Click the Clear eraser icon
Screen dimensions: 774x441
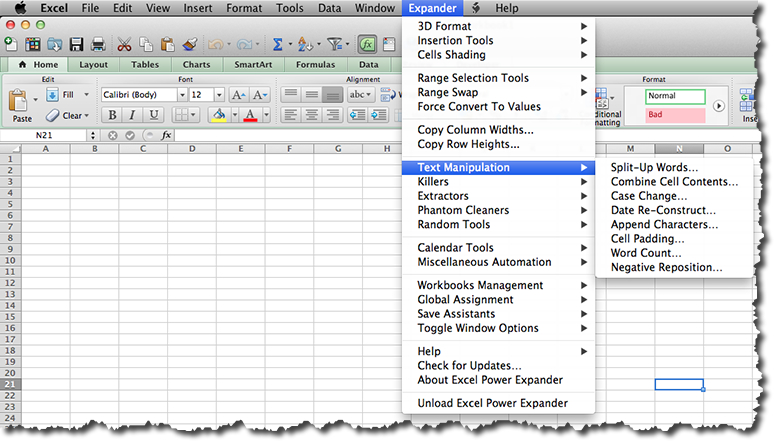(x=52, y=116)
